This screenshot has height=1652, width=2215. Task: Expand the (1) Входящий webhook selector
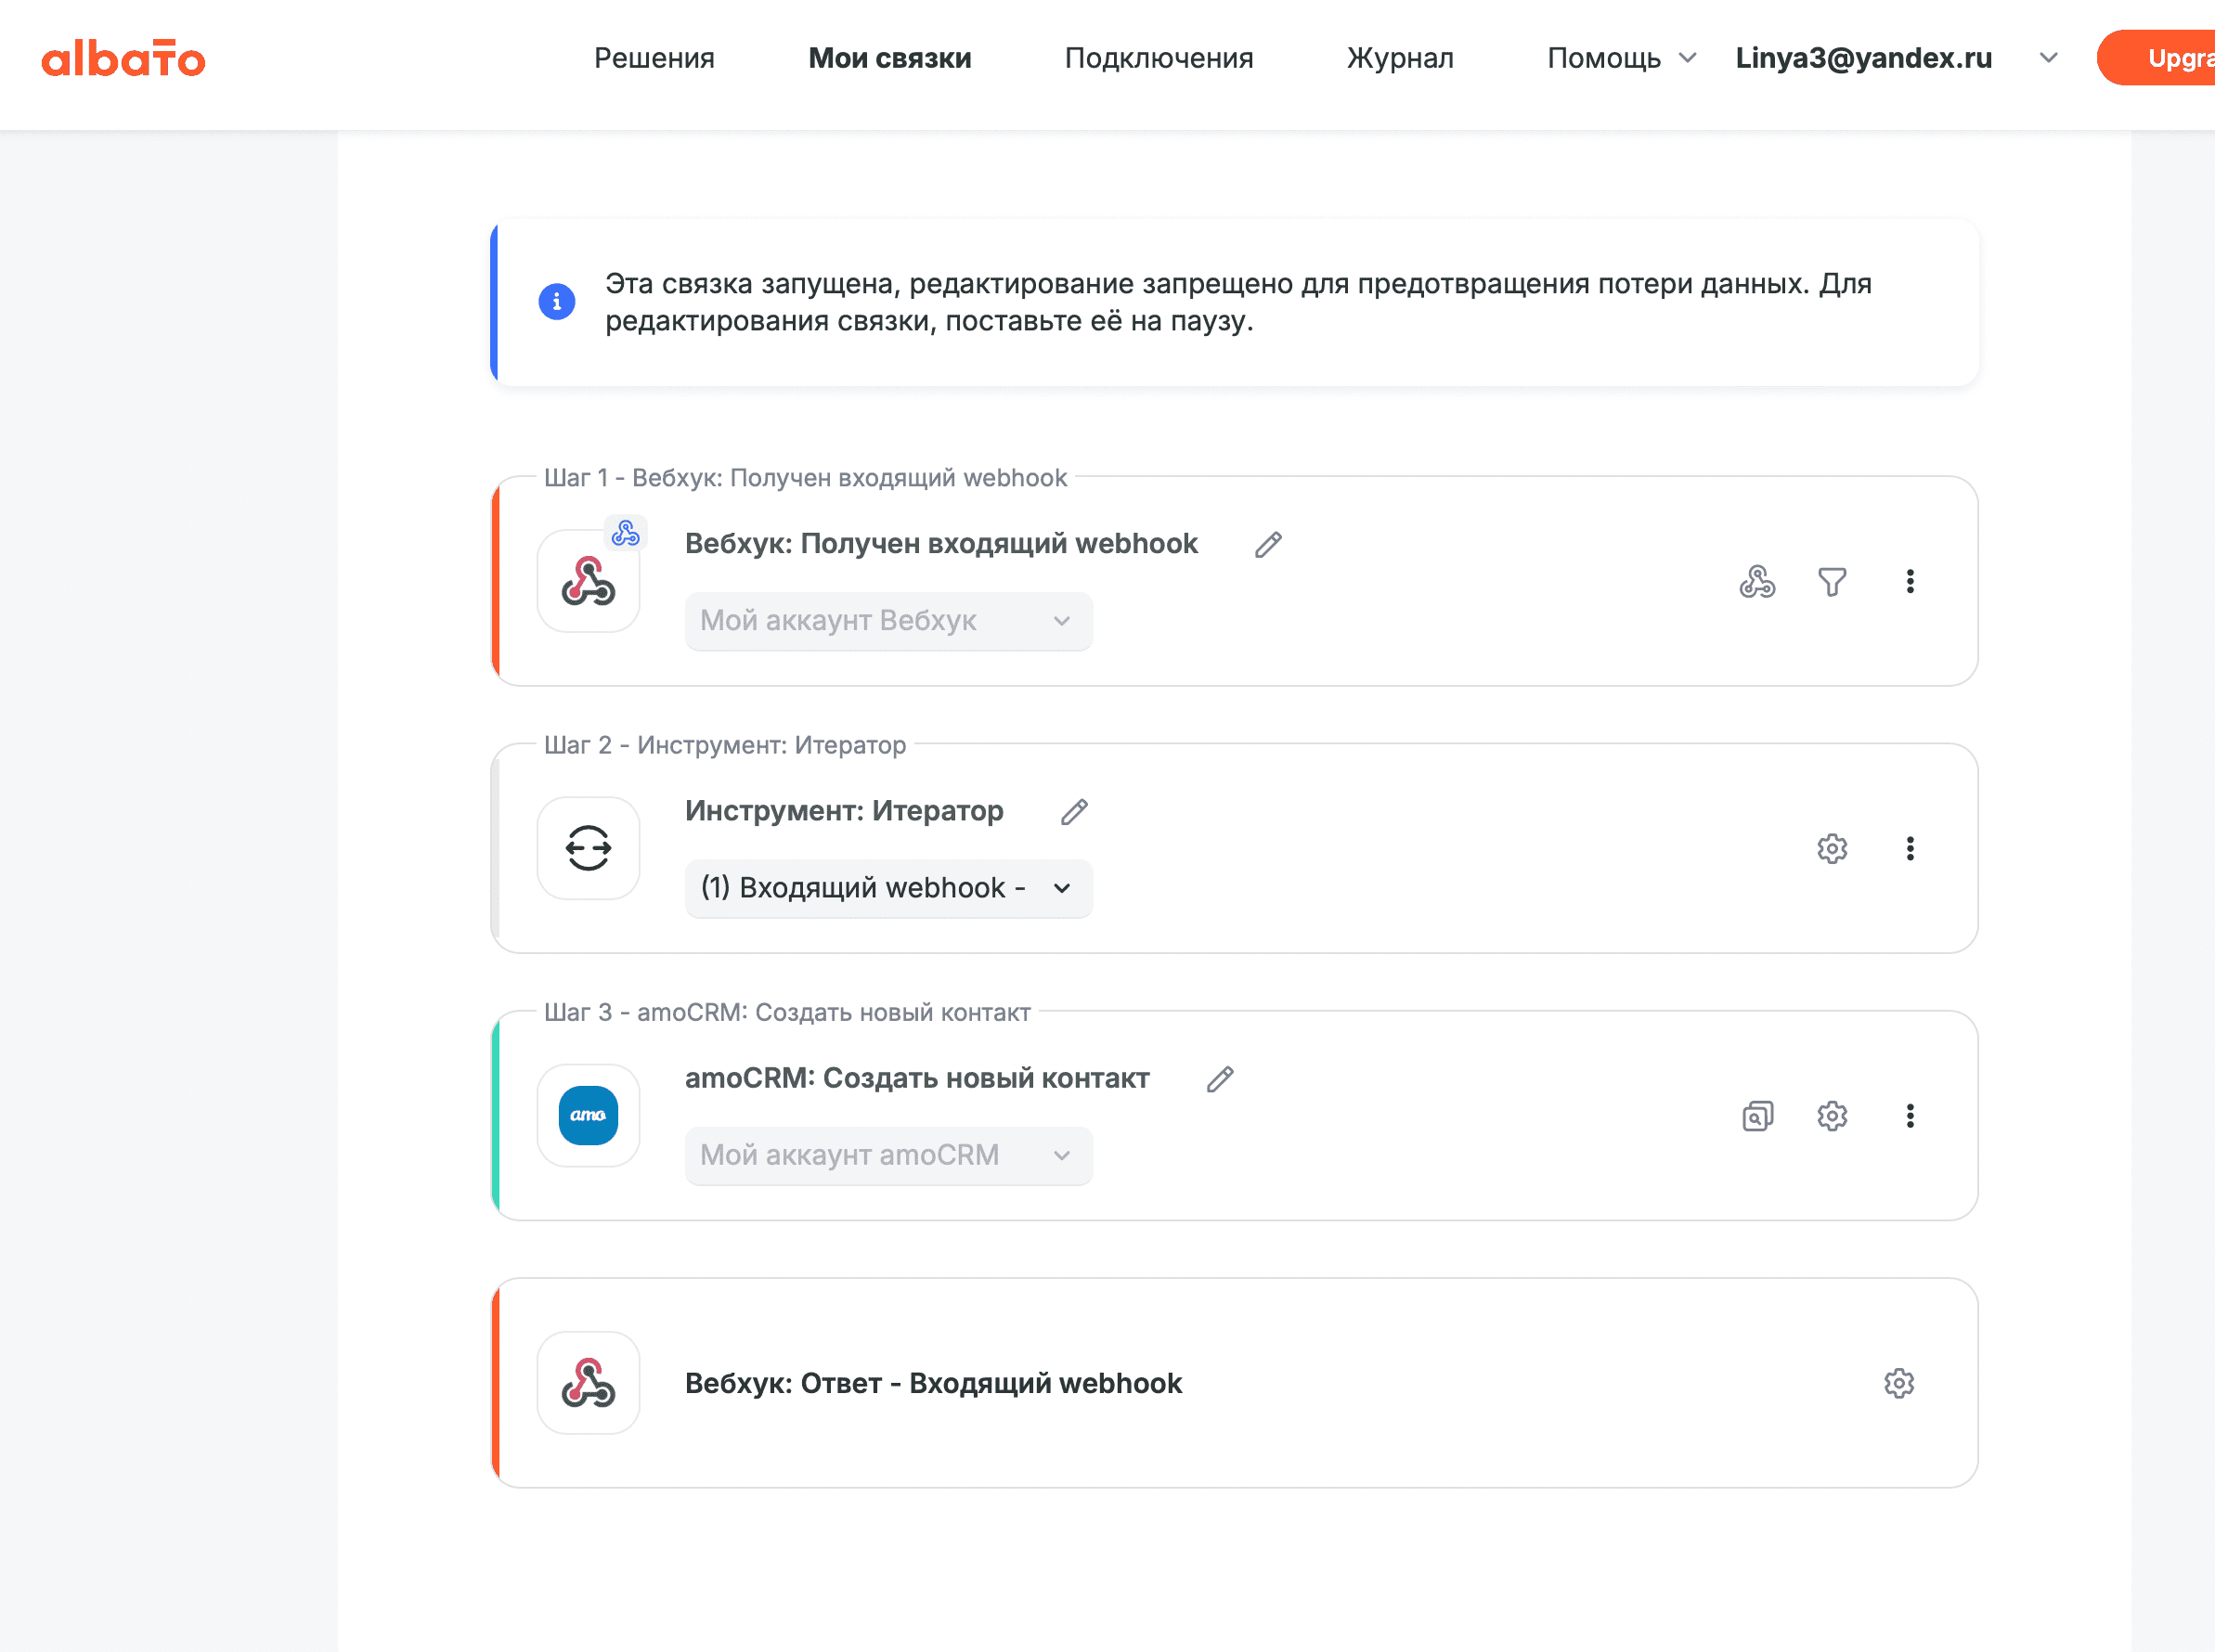[888, 888]
